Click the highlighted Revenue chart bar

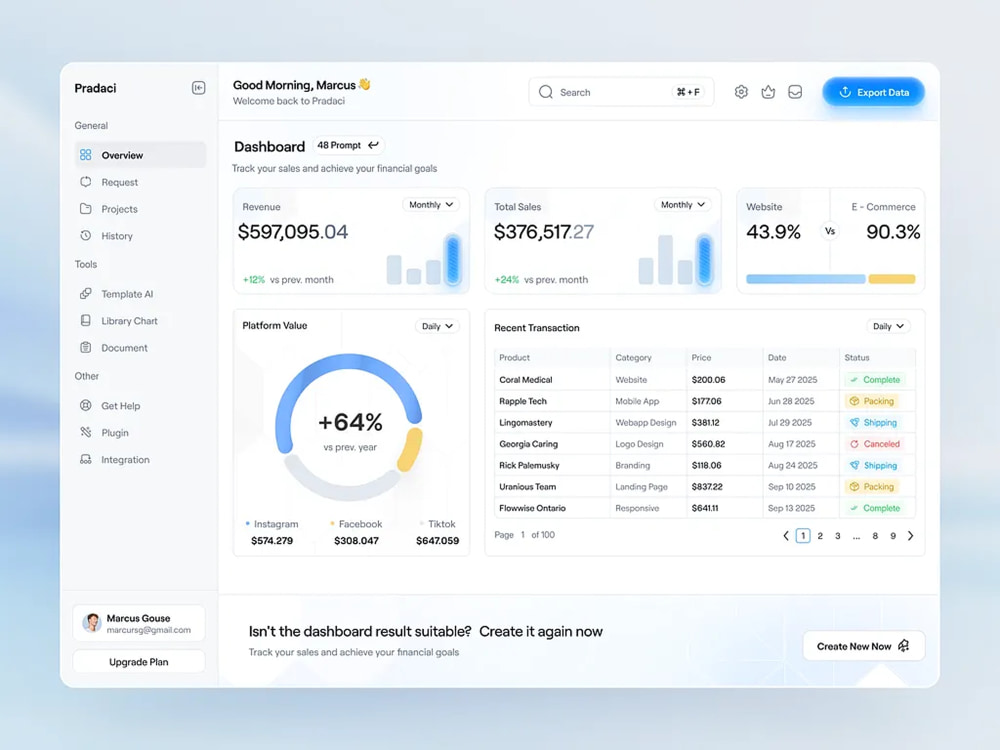[x=453, y=259]
